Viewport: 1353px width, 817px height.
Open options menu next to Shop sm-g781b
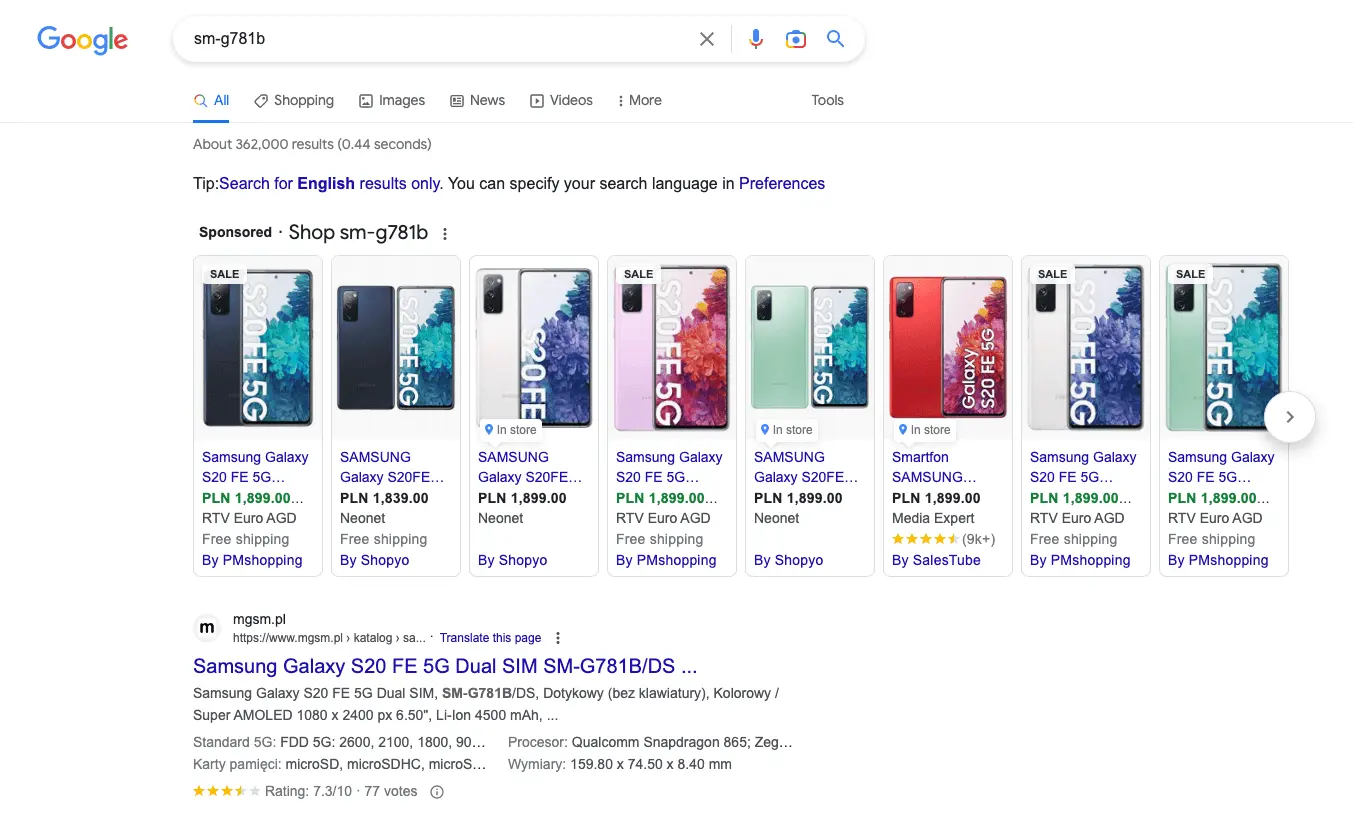click(x=444, y=232)
